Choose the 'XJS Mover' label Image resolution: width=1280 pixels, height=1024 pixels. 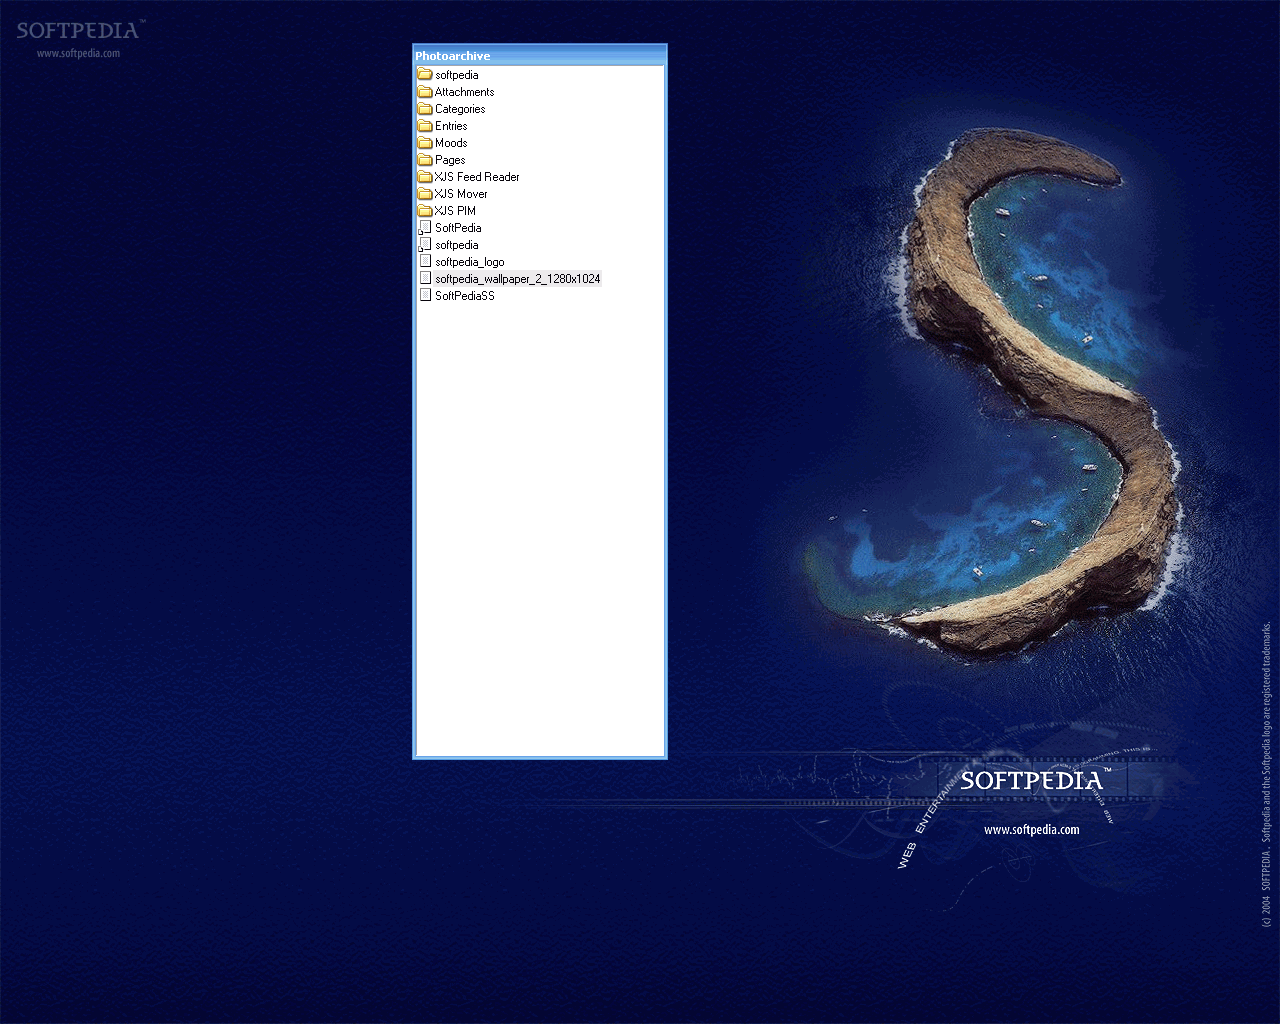pos(461,194)
